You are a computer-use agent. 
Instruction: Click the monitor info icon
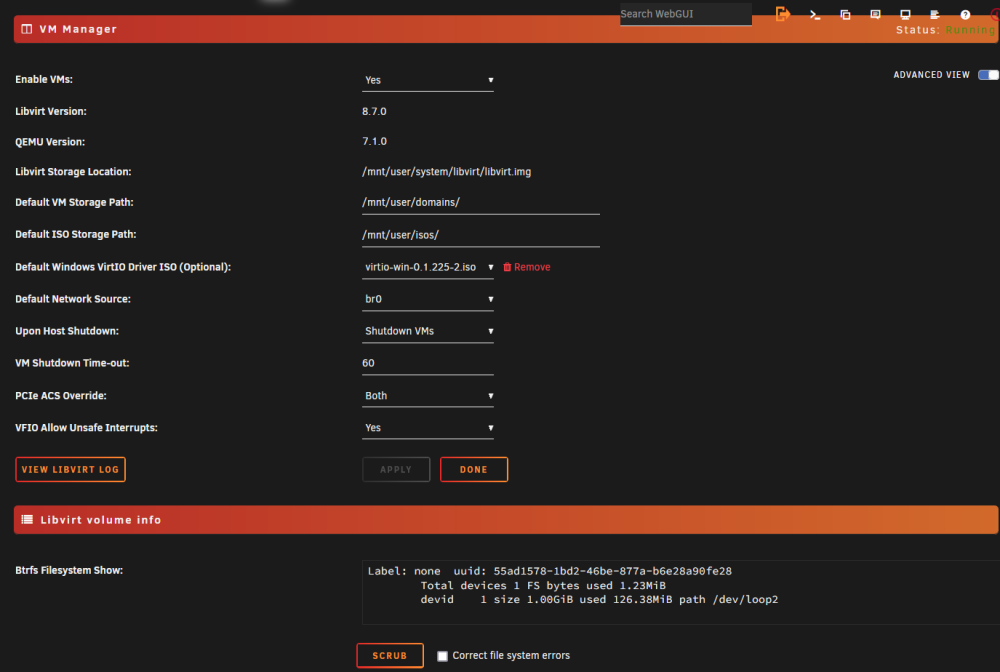tap(905, 15)
